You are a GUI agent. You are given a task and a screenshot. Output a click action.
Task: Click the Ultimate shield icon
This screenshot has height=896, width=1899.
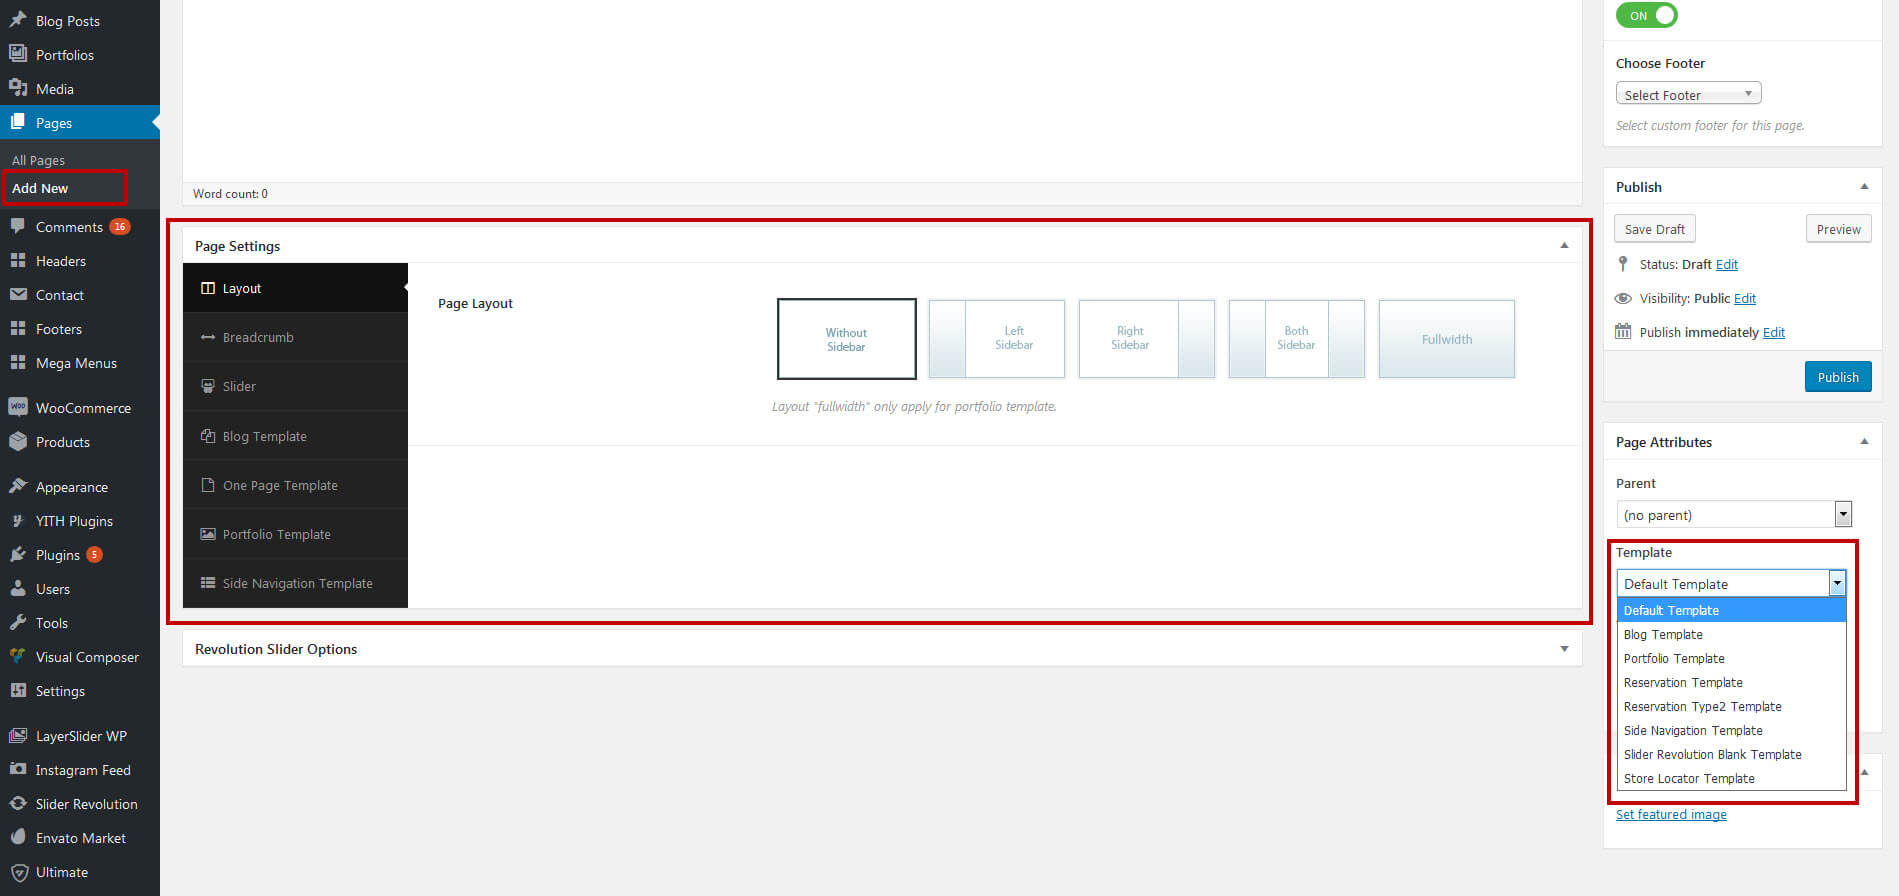pyautogui.click(x=18, y=871)
